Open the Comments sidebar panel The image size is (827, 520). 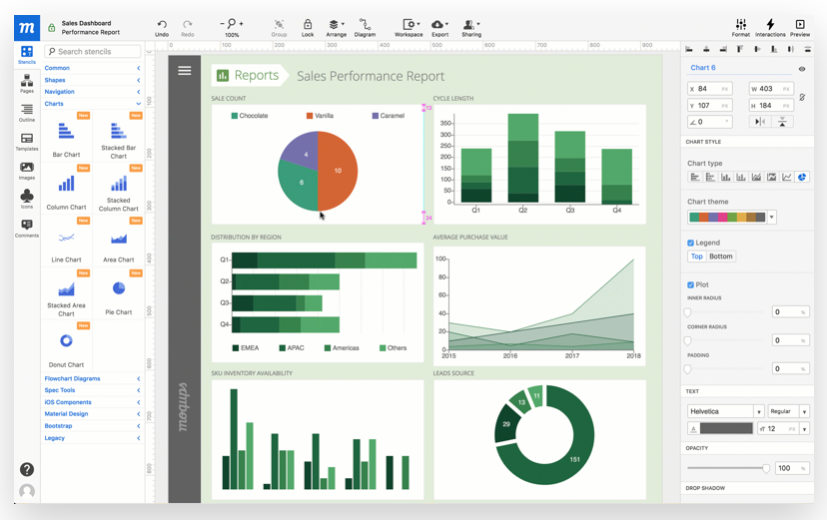coord(27,228)
